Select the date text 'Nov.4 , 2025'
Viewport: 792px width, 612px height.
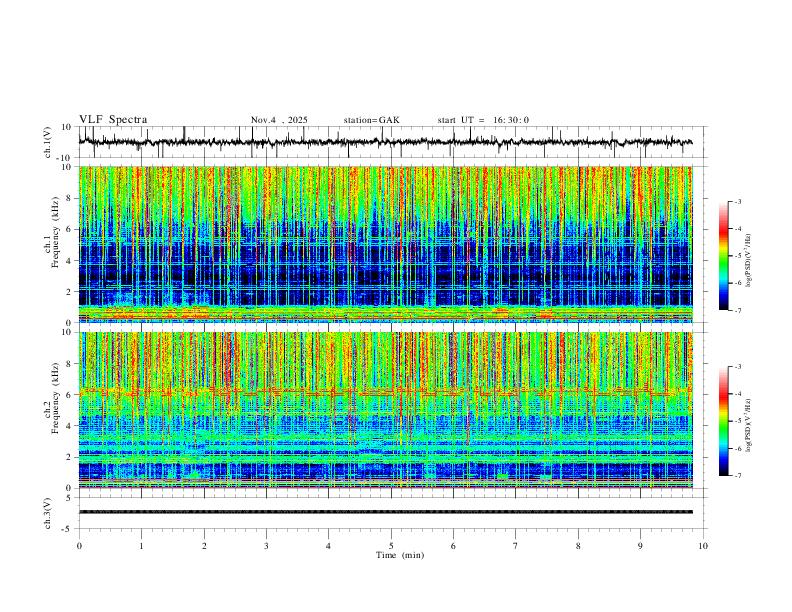(x=279, y=120)
